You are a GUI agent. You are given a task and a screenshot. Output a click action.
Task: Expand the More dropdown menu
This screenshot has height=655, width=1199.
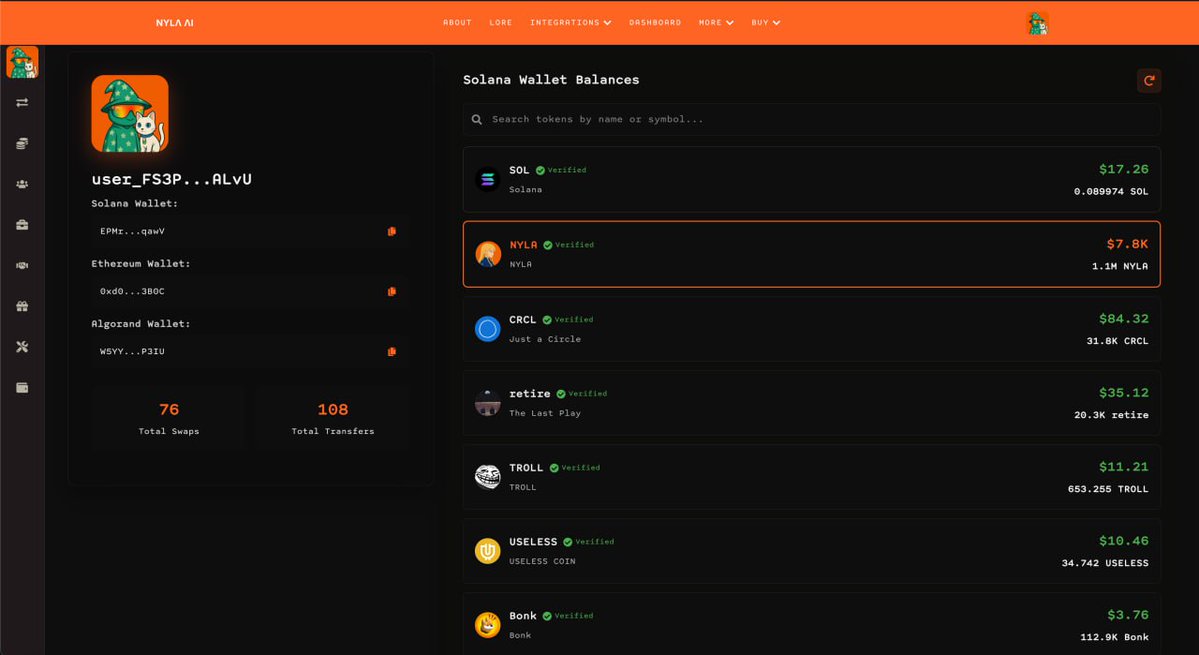[x=716, y=23]
